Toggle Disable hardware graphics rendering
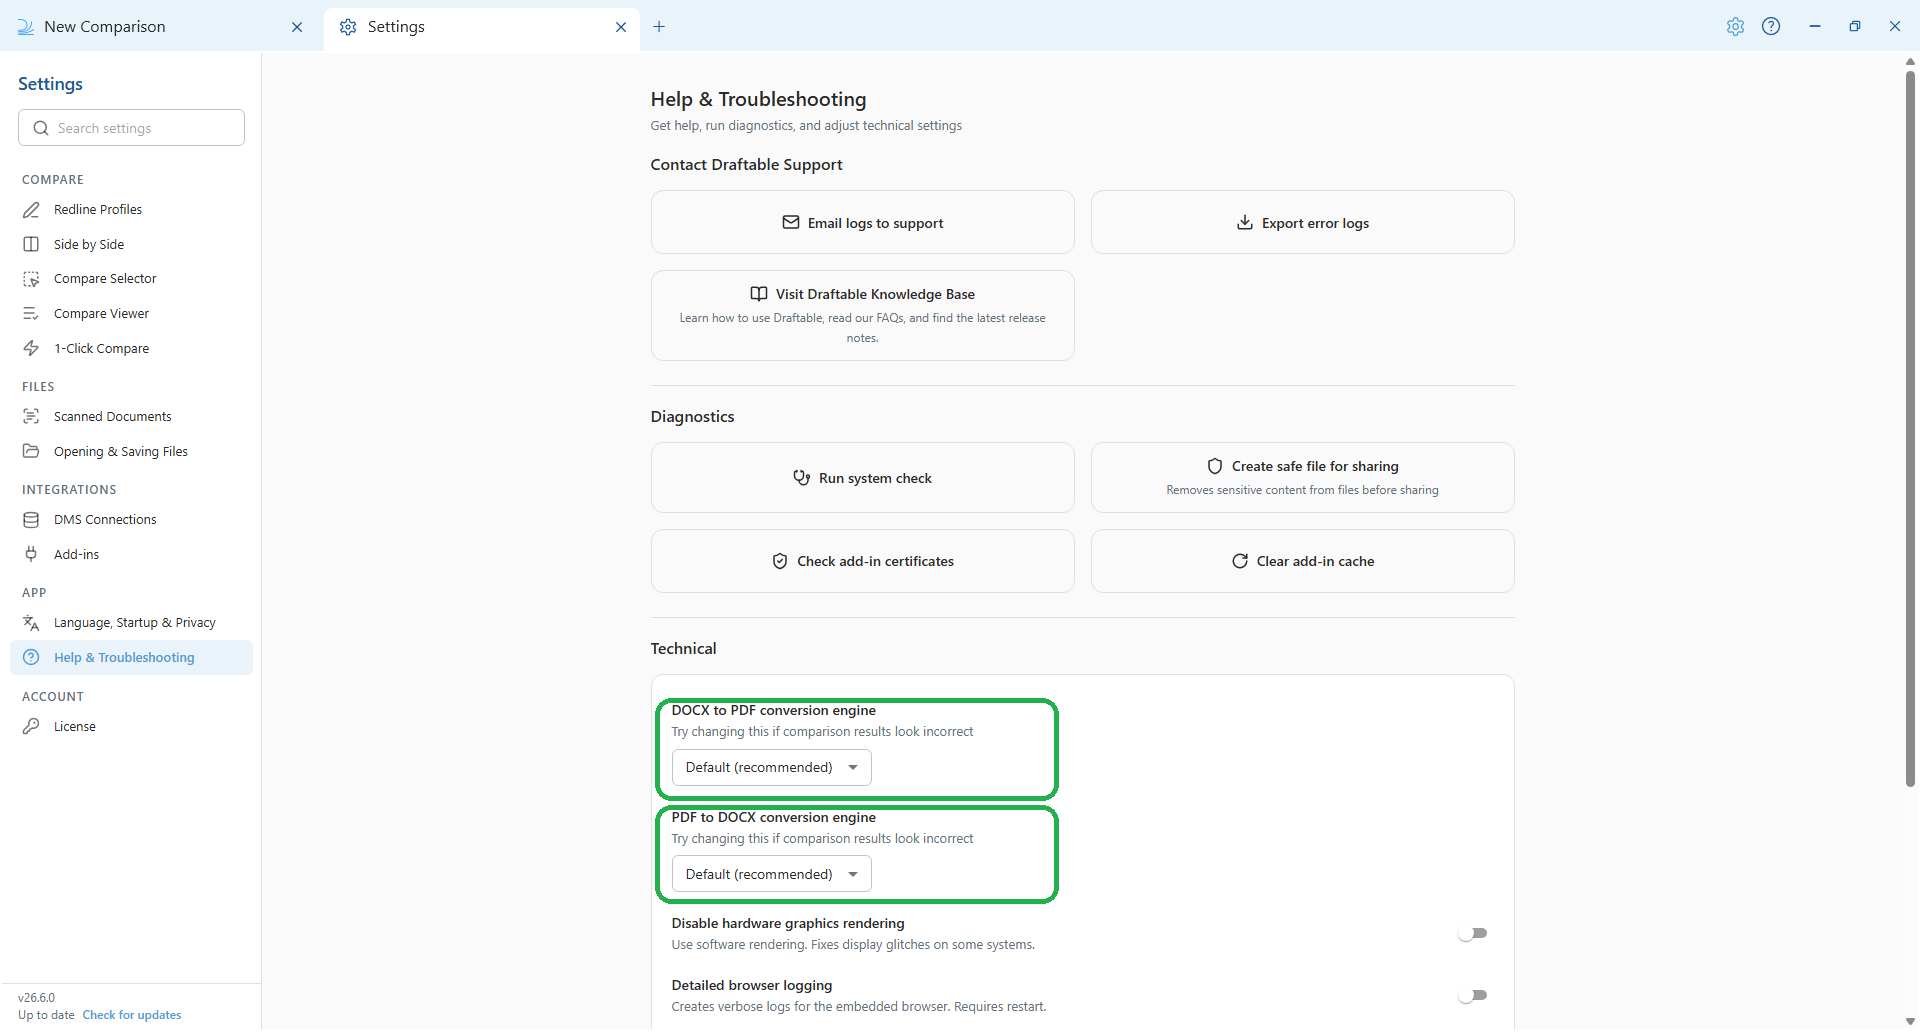 coord(1472,934)
